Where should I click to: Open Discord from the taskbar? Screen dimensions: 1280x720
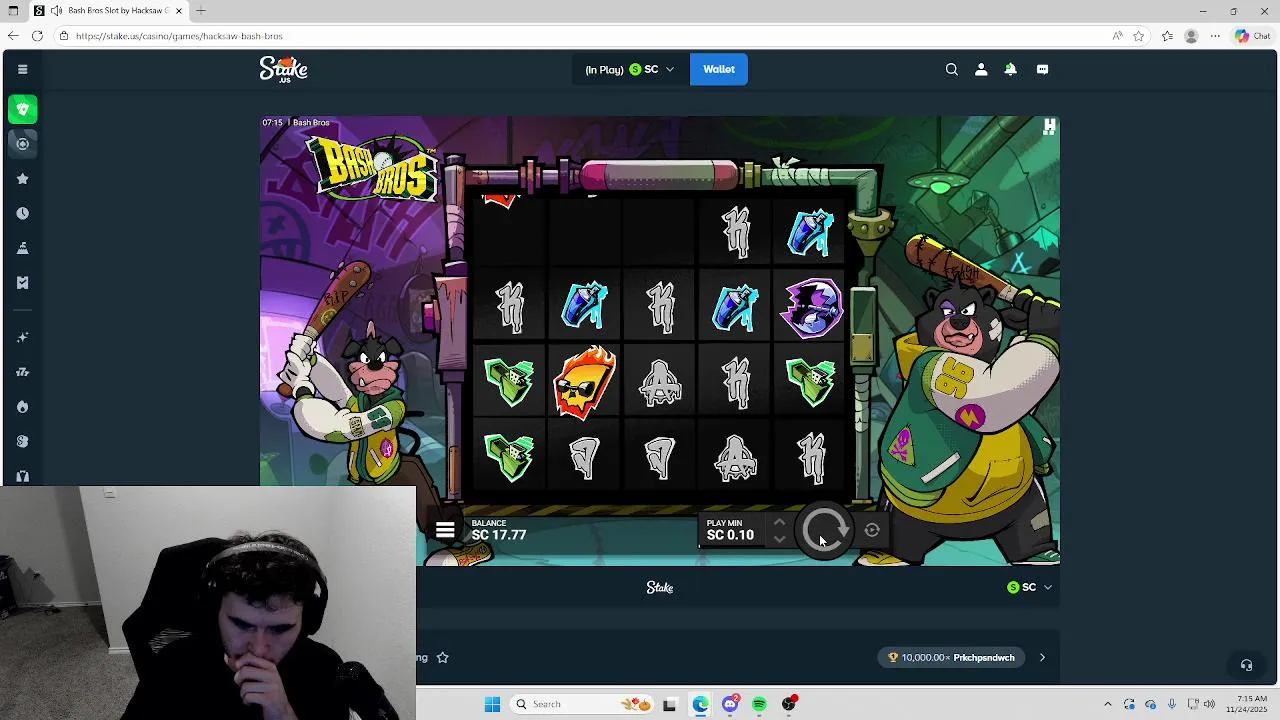[731, 704]
